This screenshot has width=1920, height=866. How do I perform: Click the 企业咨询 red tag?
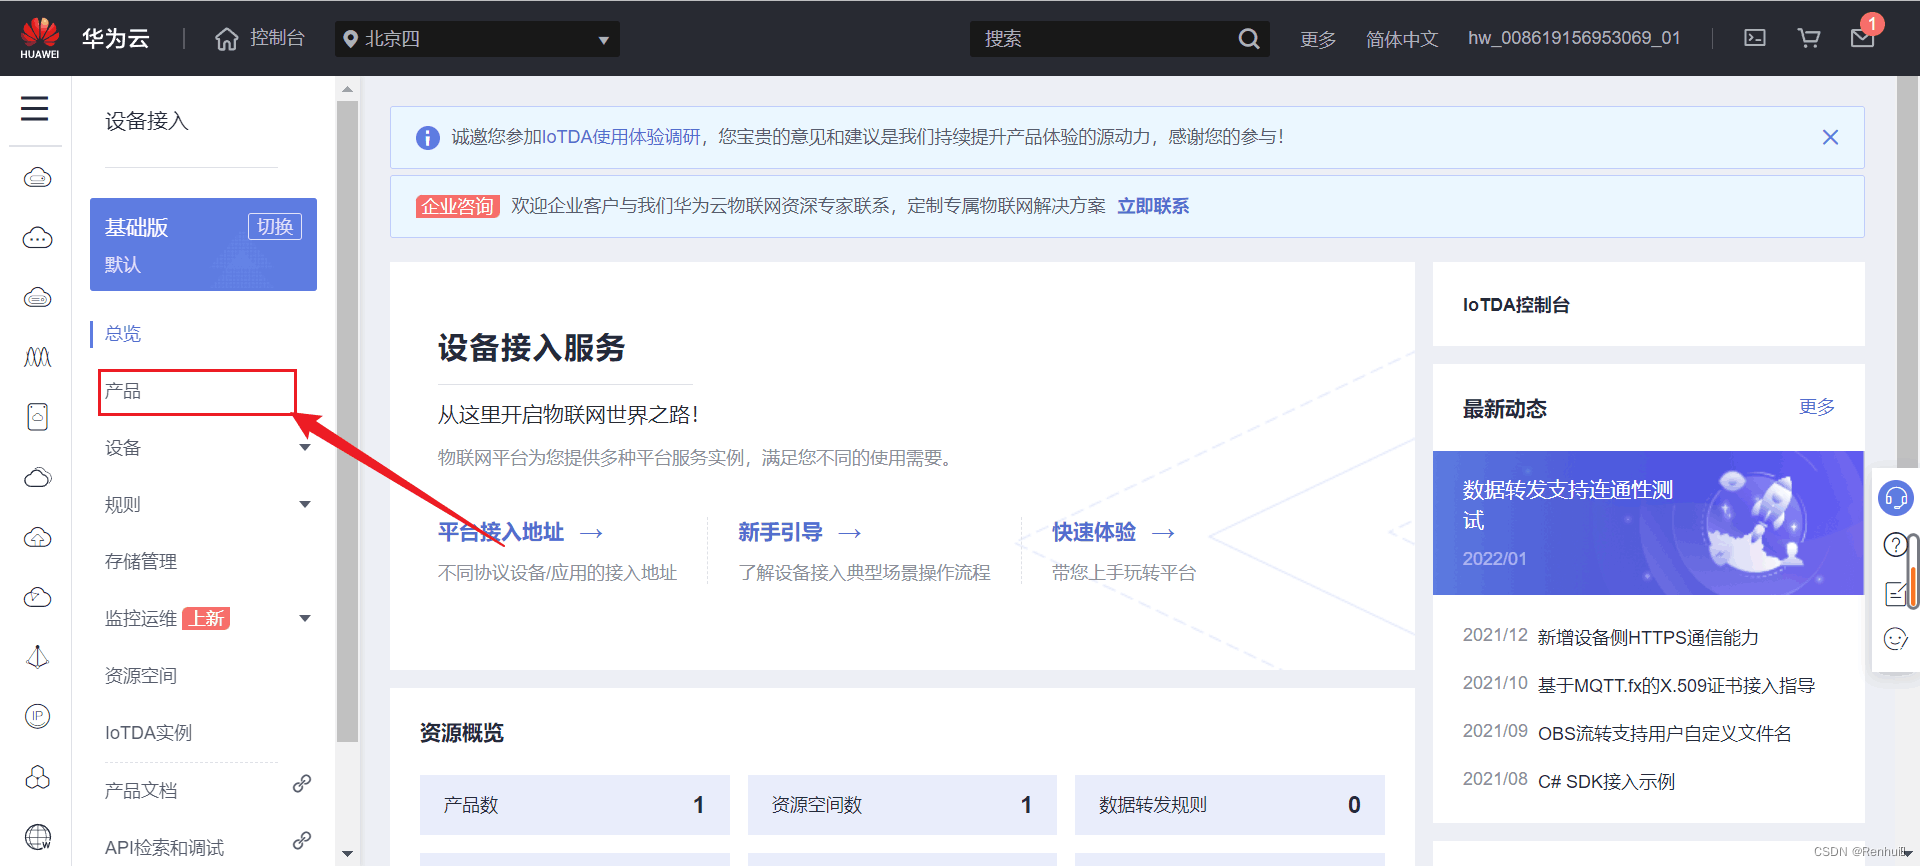click(457, 206)
